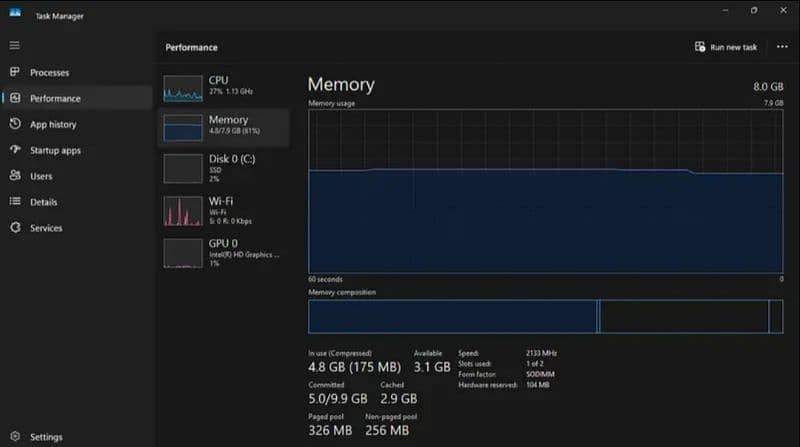Click the hamburger navigation menu icon

(x=14, y=45)
